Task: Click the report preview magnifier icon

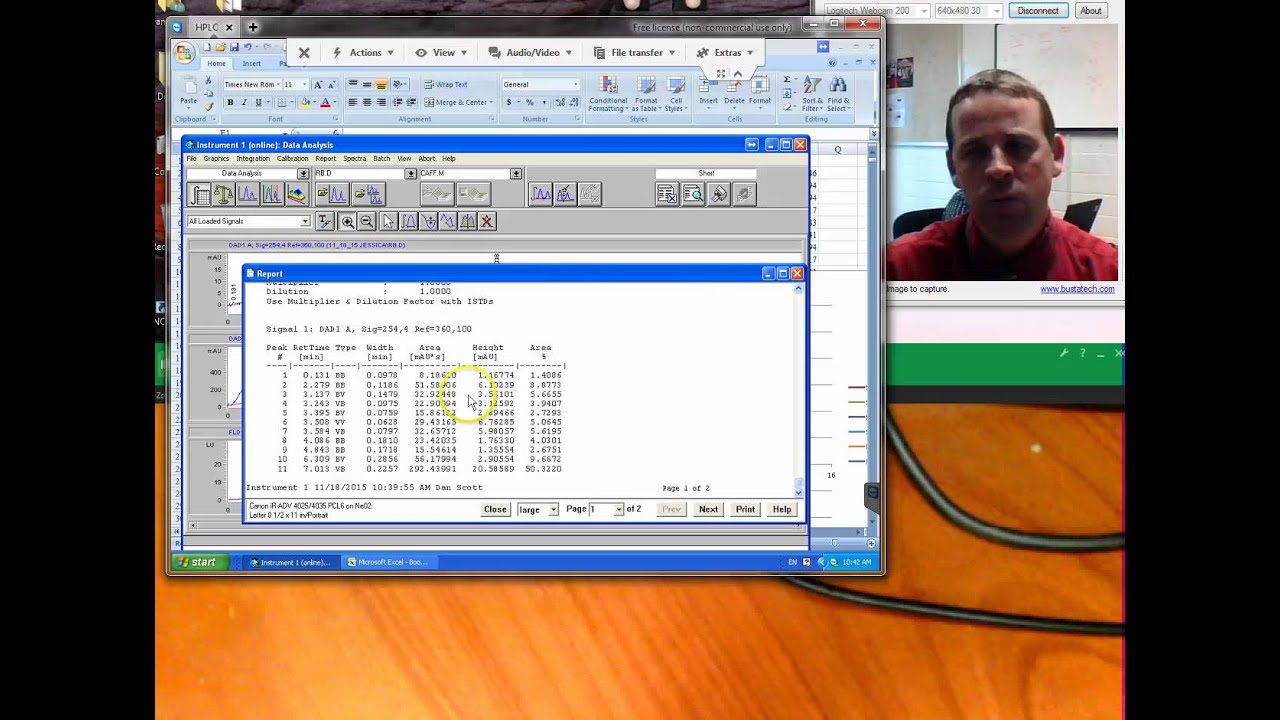Action: pyautogui.click(x=693, y=195)
